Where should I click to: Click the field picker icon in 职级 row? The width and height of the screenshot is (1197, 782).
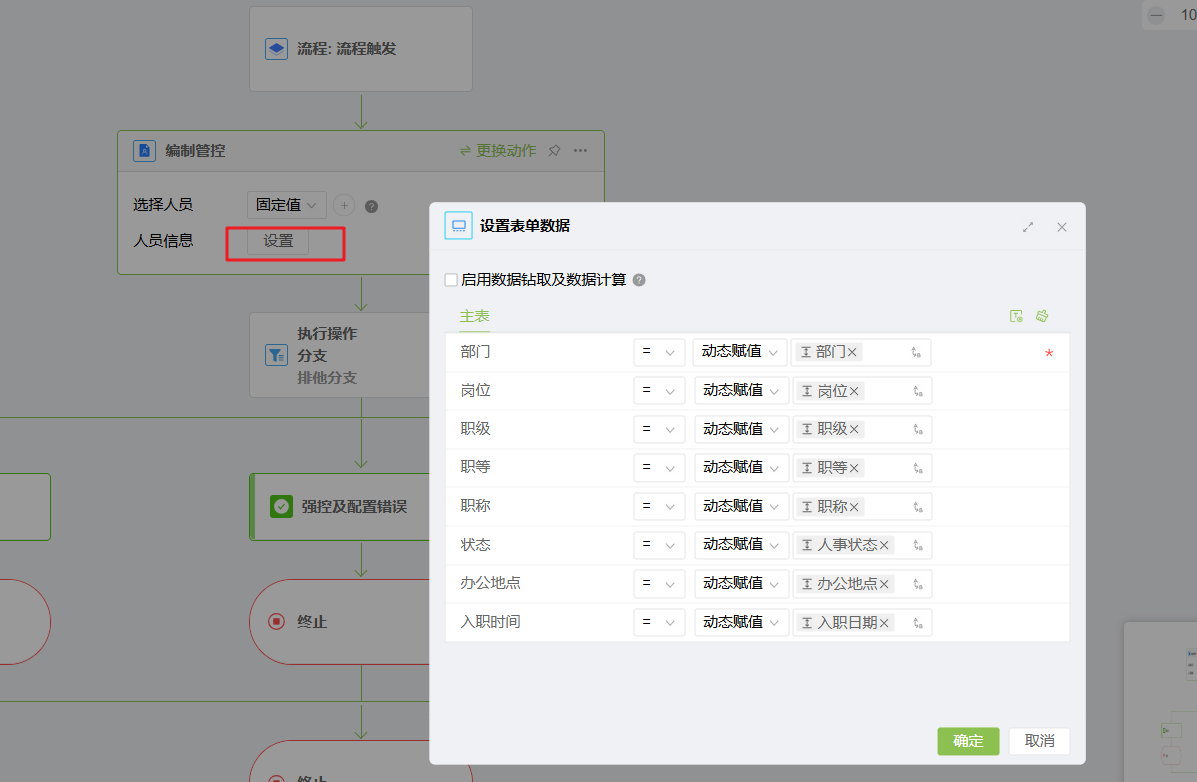[918, 429]
